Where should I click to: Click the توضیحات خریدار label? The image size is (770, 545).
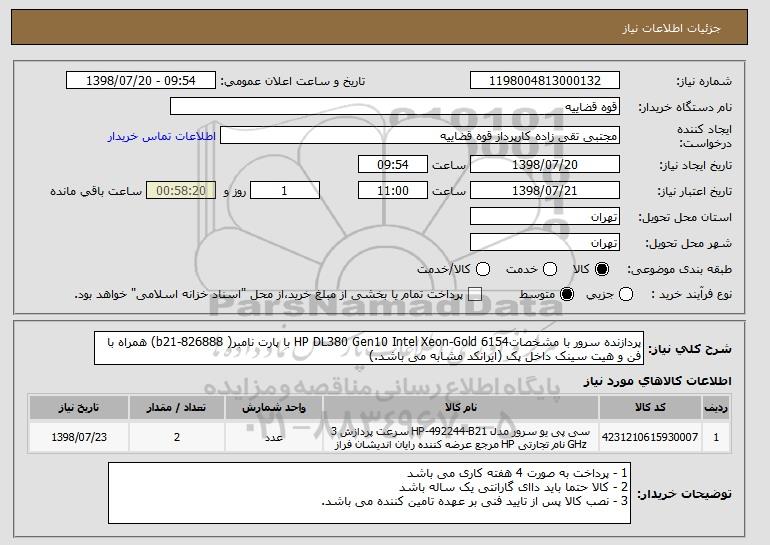684,494
